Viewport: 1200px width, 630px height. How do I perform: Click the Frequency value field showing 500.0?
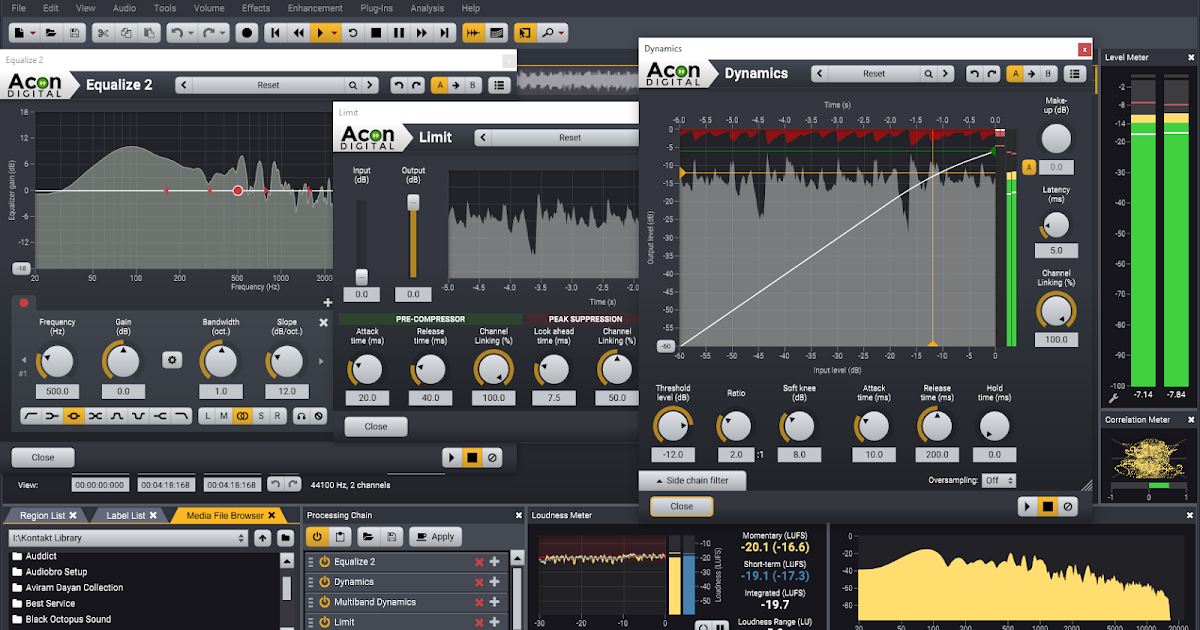pos(57,392)
